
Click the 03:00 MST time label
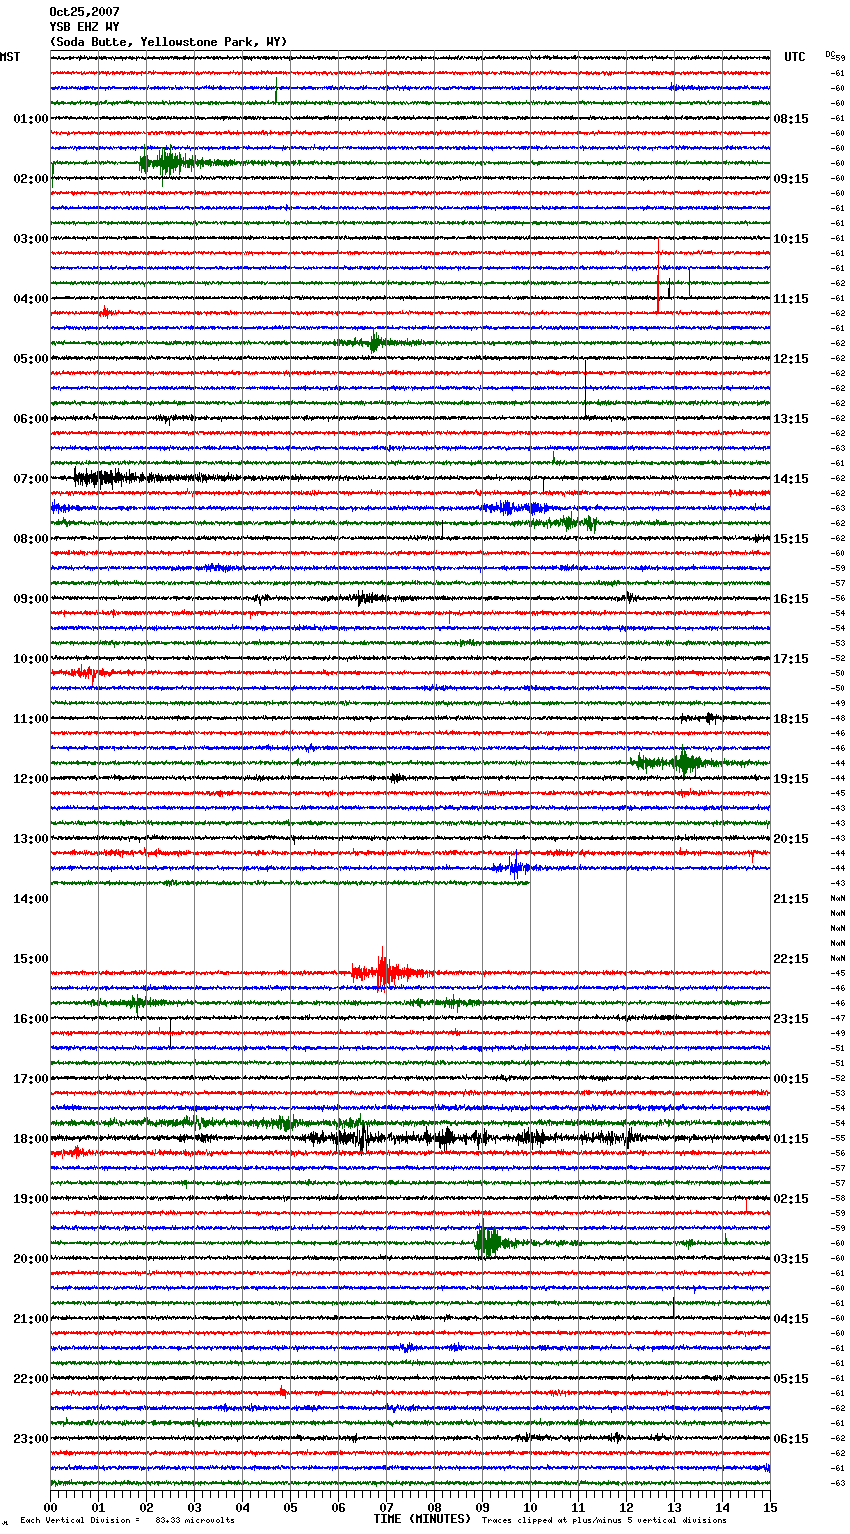[x=30, y=239]
